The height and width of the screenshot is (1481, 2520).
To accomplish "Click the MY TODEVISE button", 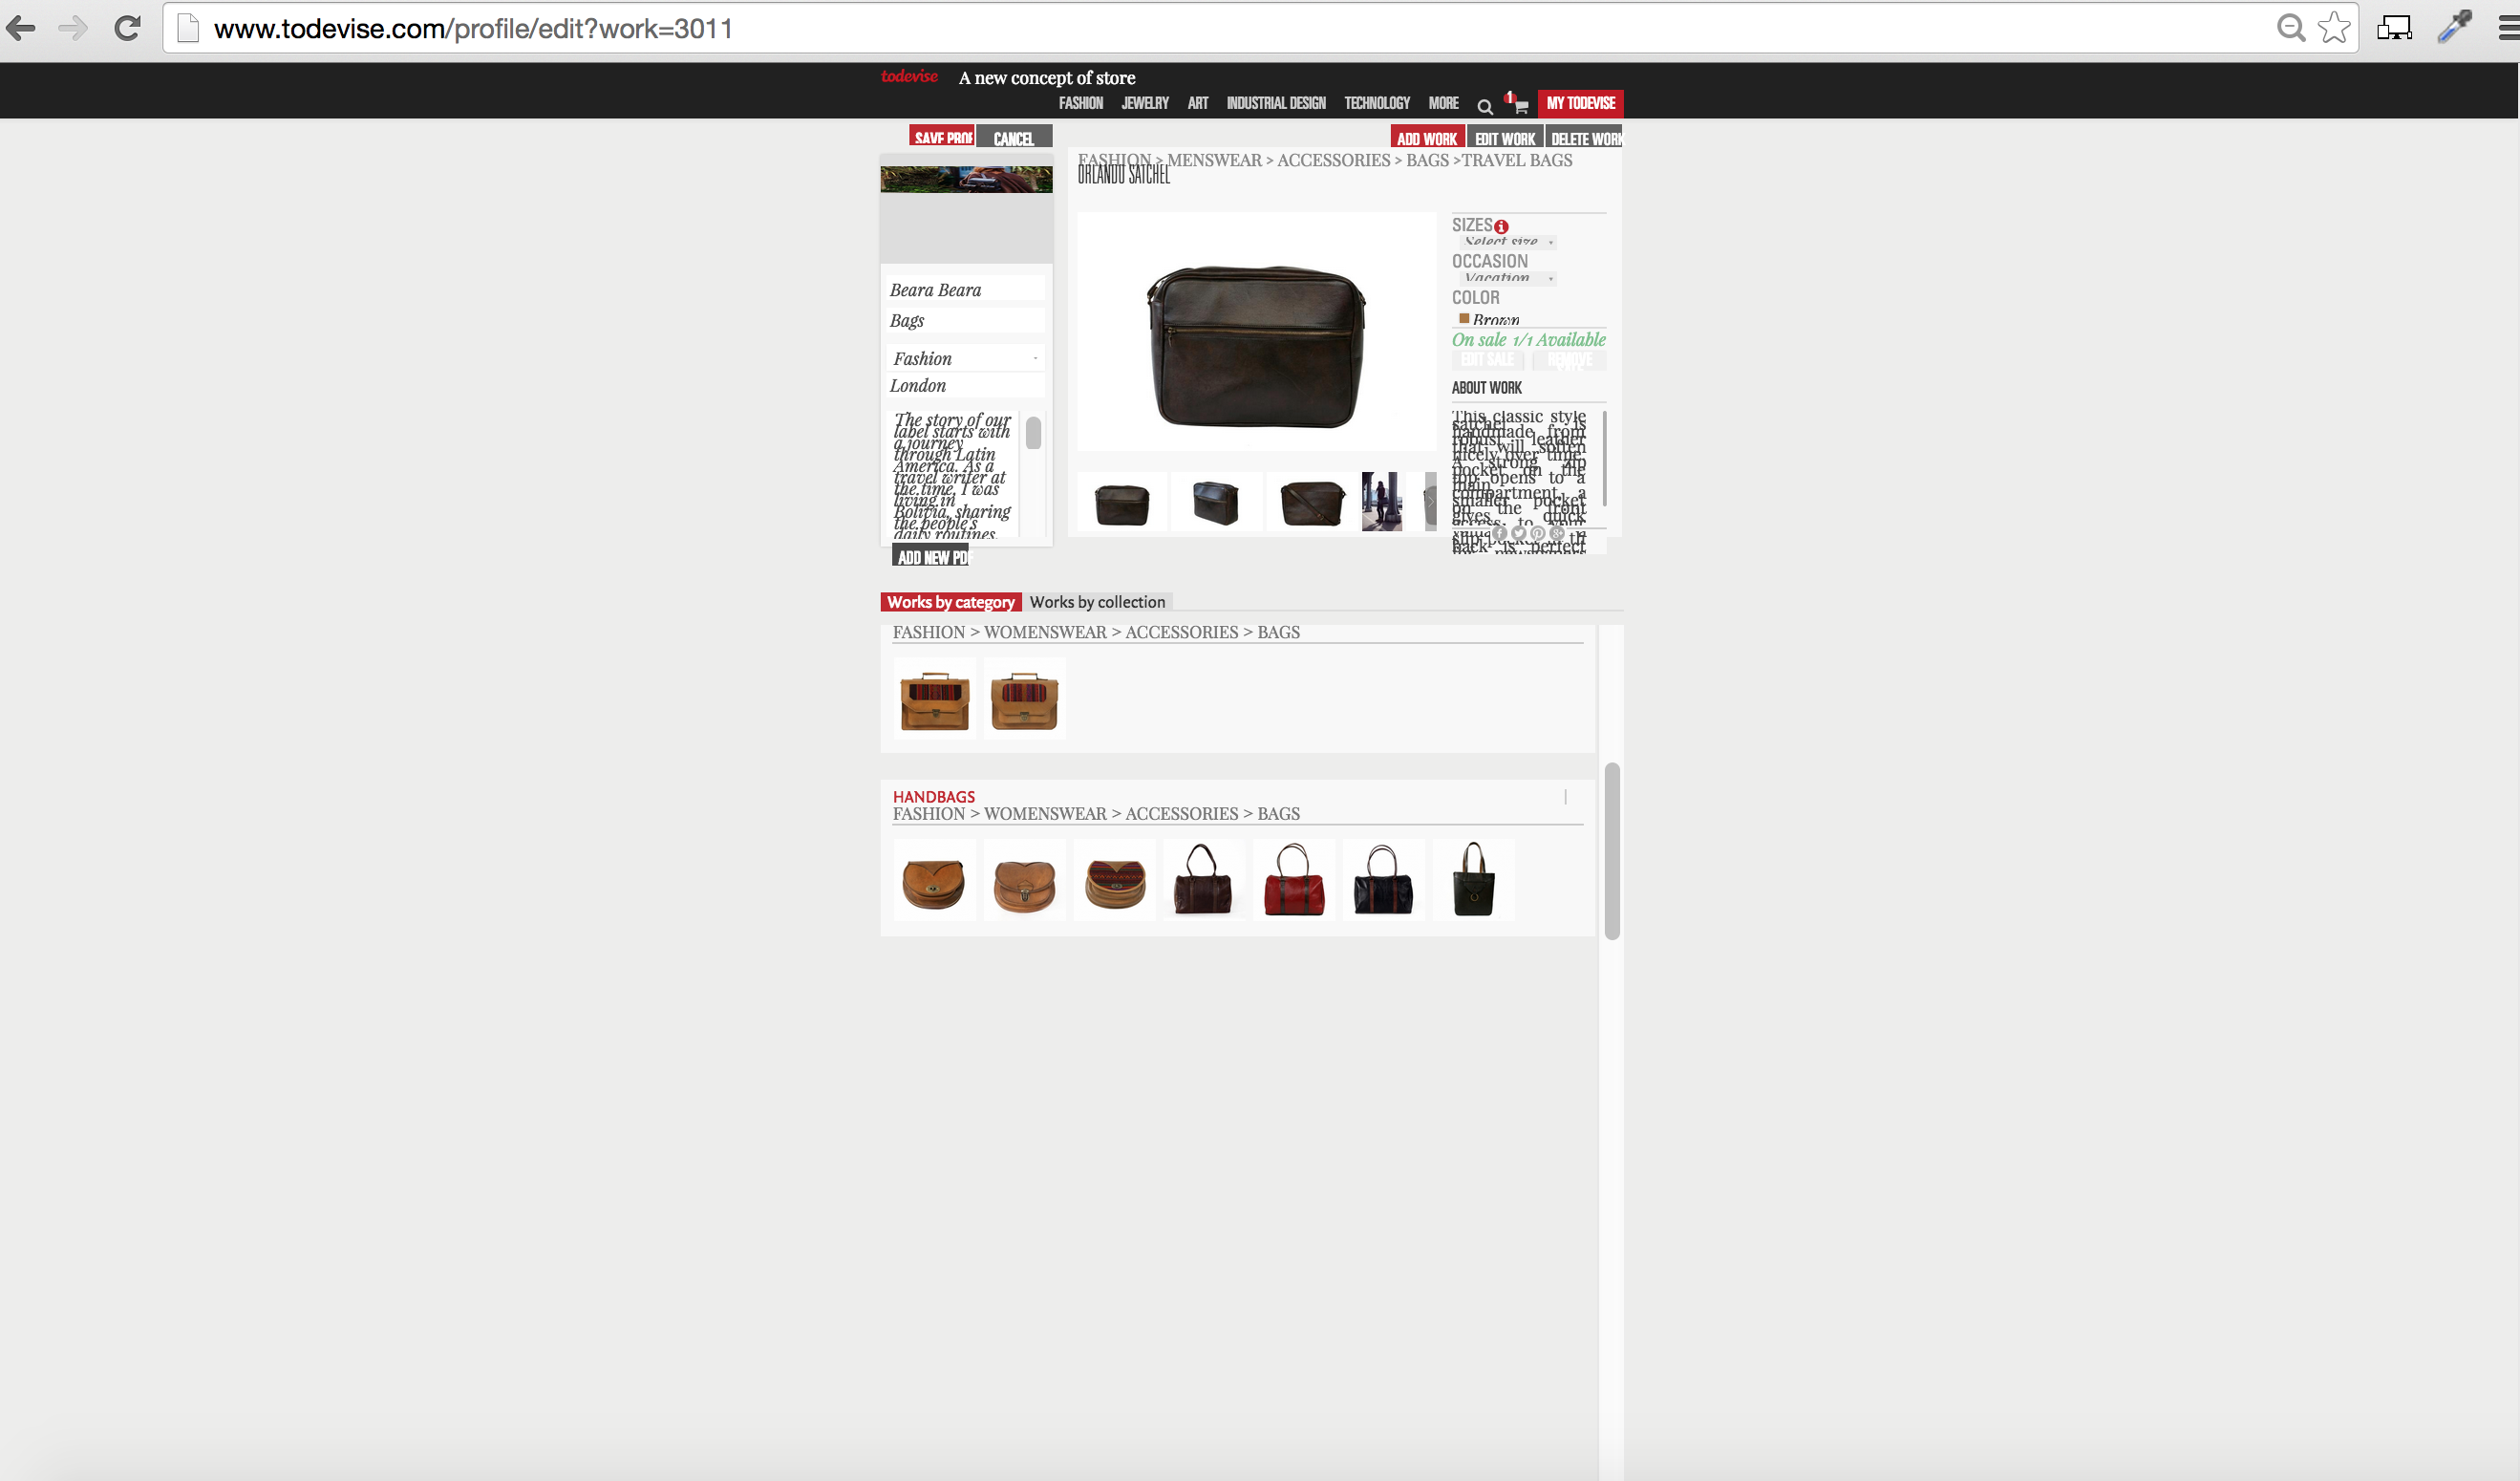I will [x=1580, y=103].
